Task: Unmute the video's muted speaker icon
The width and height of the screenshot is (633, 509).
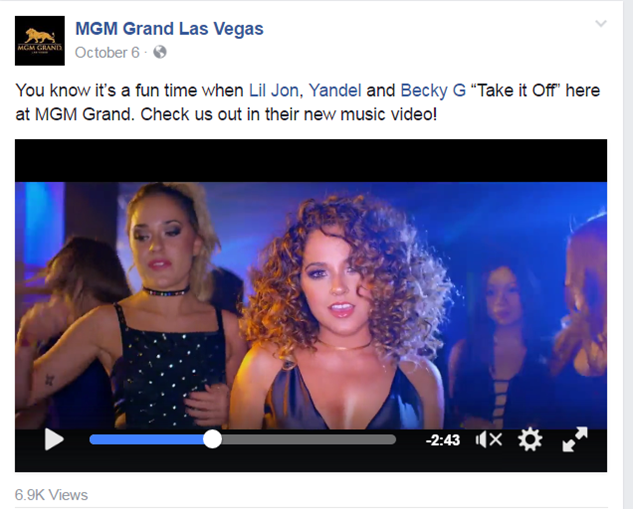Action: (489, 439)
